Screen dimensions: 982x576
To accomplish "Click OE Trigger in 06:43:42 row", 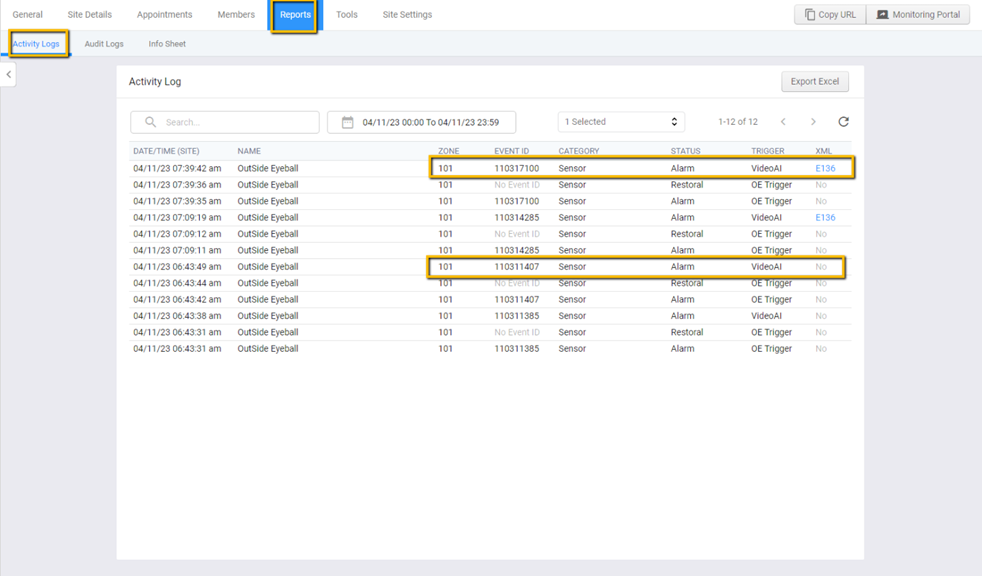I will click(772, 299).
